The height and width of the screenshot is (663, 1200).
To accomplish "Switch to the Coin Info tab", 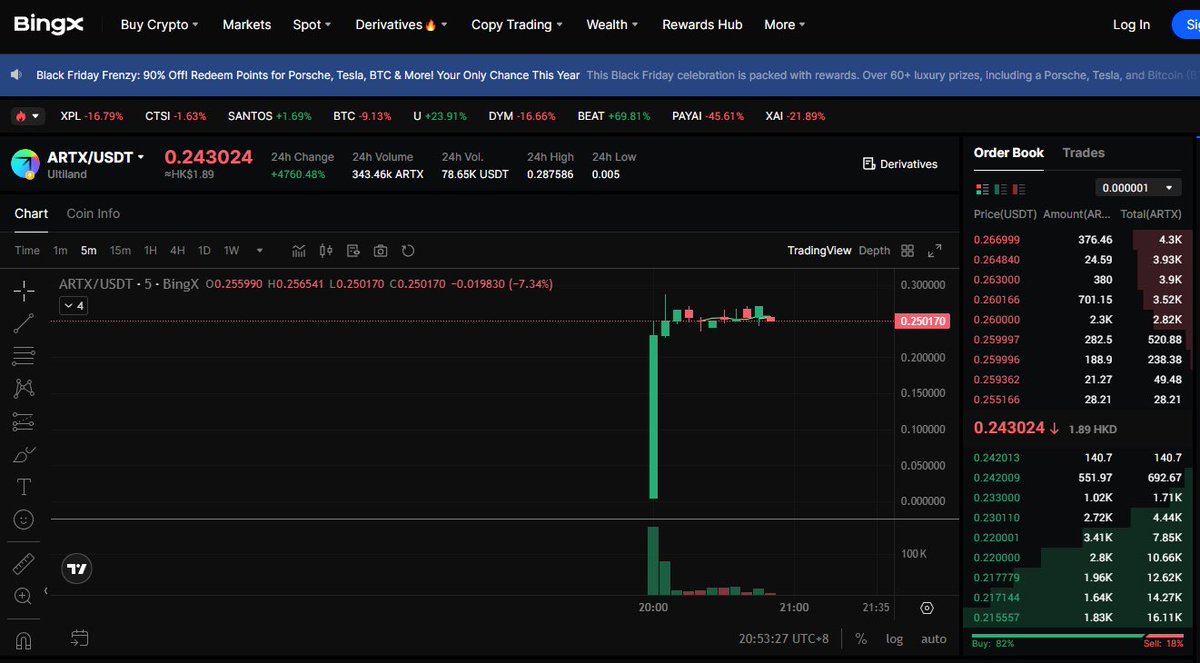I will pos(93,213).
